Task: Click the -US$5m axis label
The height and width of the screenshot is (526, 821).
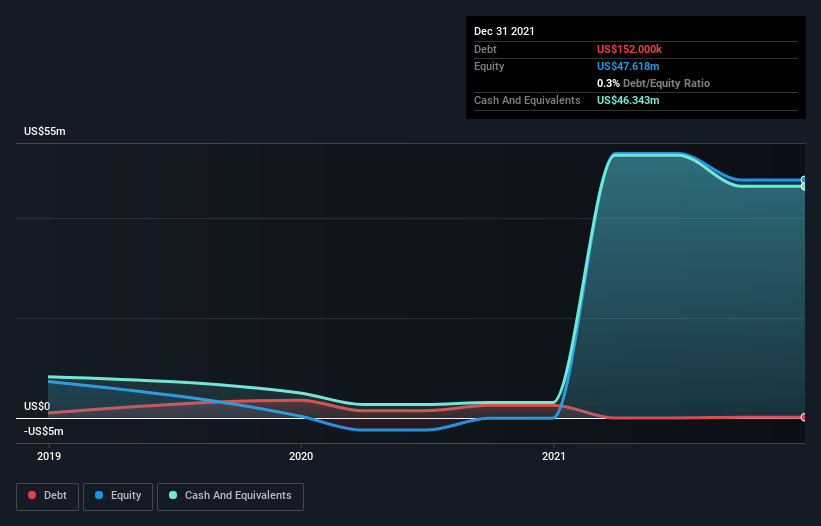Action: point(43,431)
